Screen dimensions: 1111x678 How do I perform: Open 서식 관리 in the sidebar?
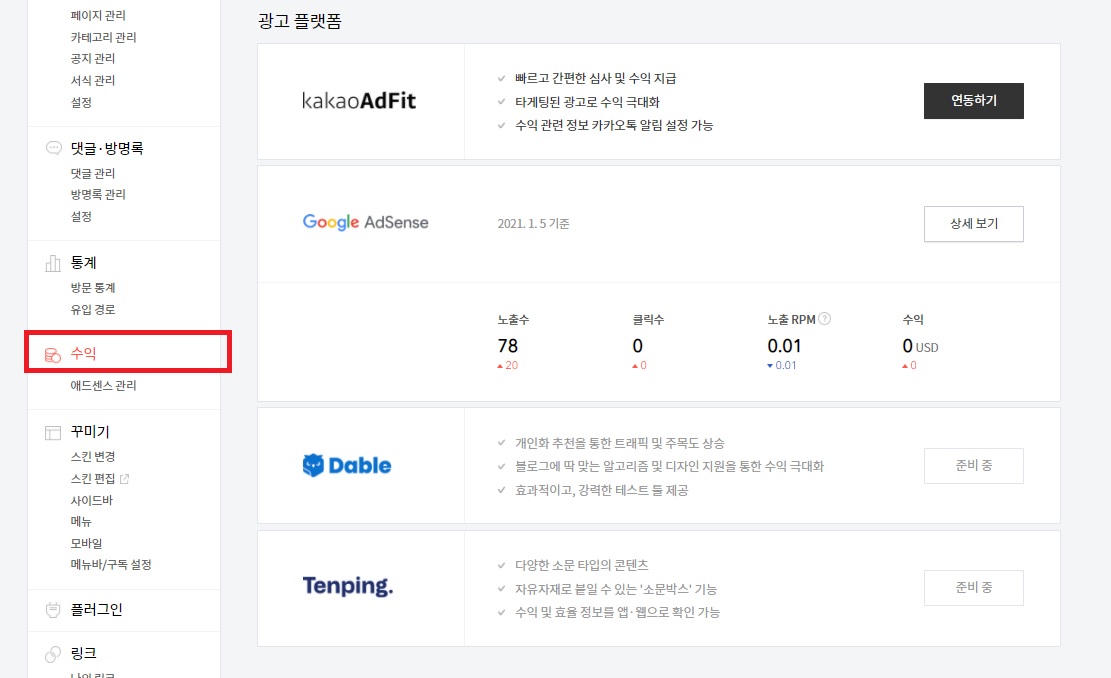(93, 81)
